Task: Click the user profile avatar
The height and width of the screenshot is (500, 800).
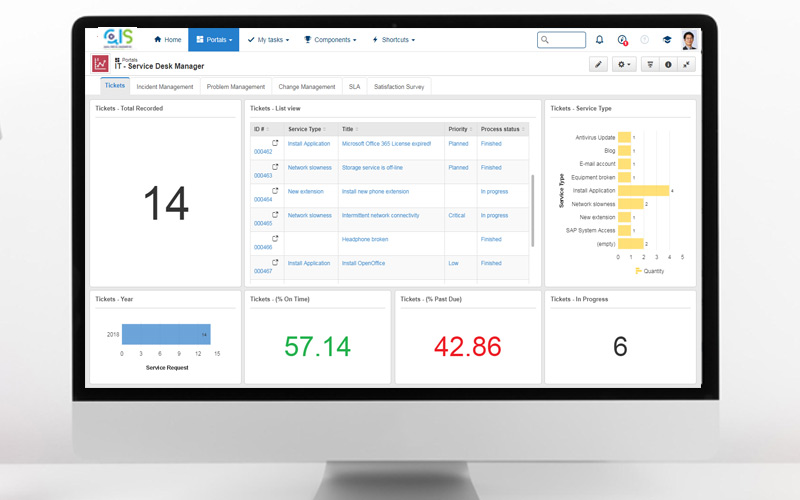Action: coord(690,40)
